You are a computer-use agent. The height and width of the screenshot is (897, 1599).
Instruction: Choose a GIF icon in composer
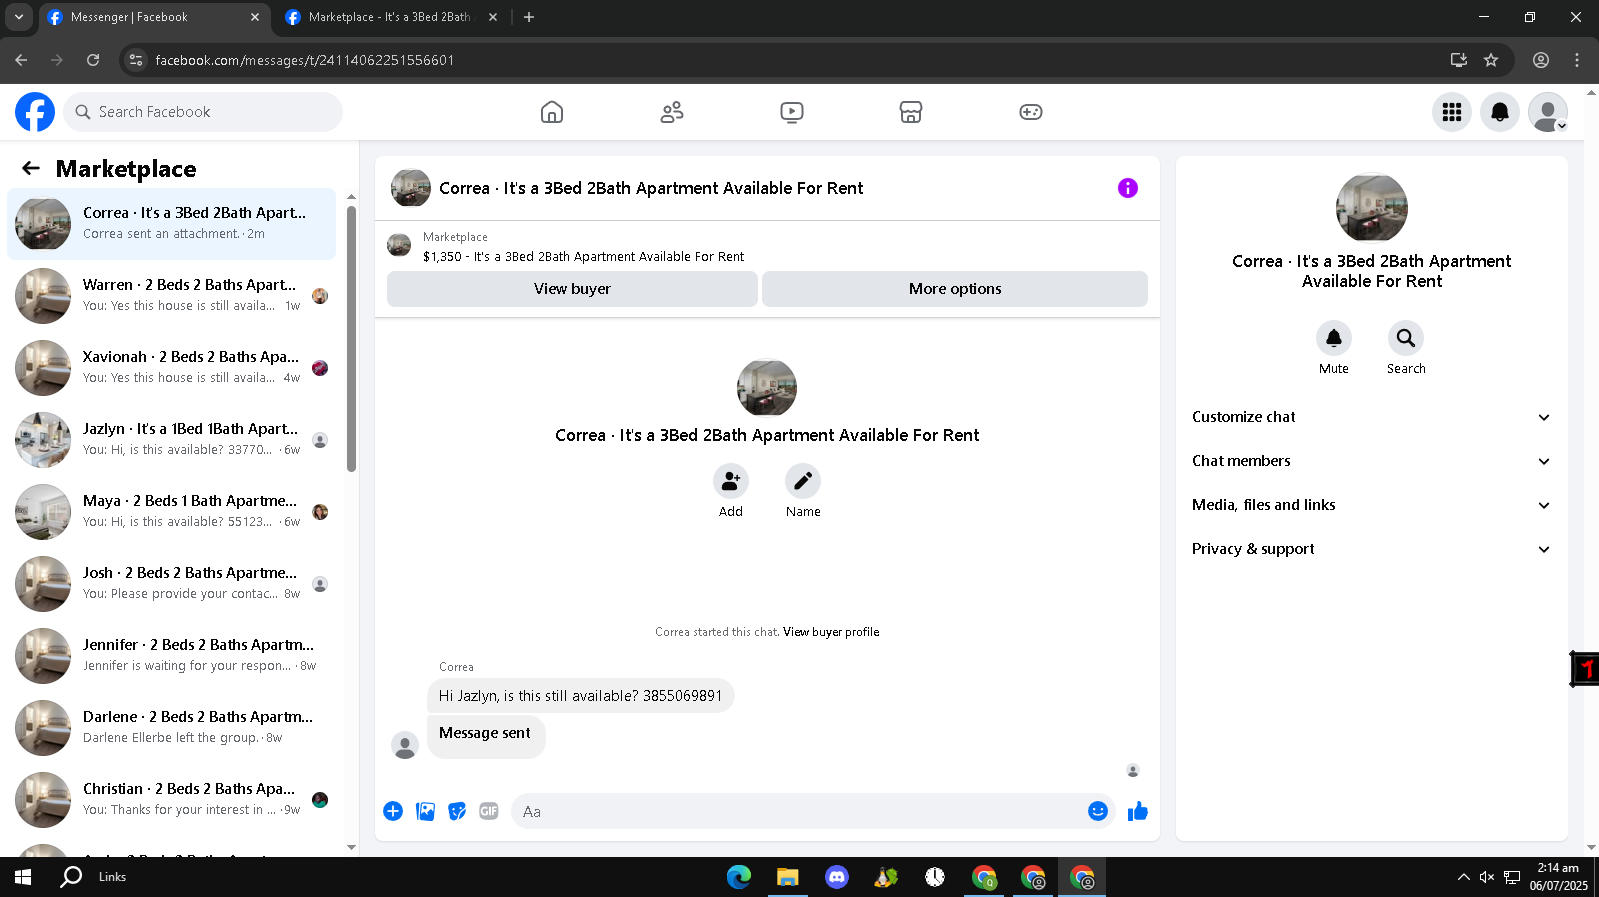click(489, 811)
